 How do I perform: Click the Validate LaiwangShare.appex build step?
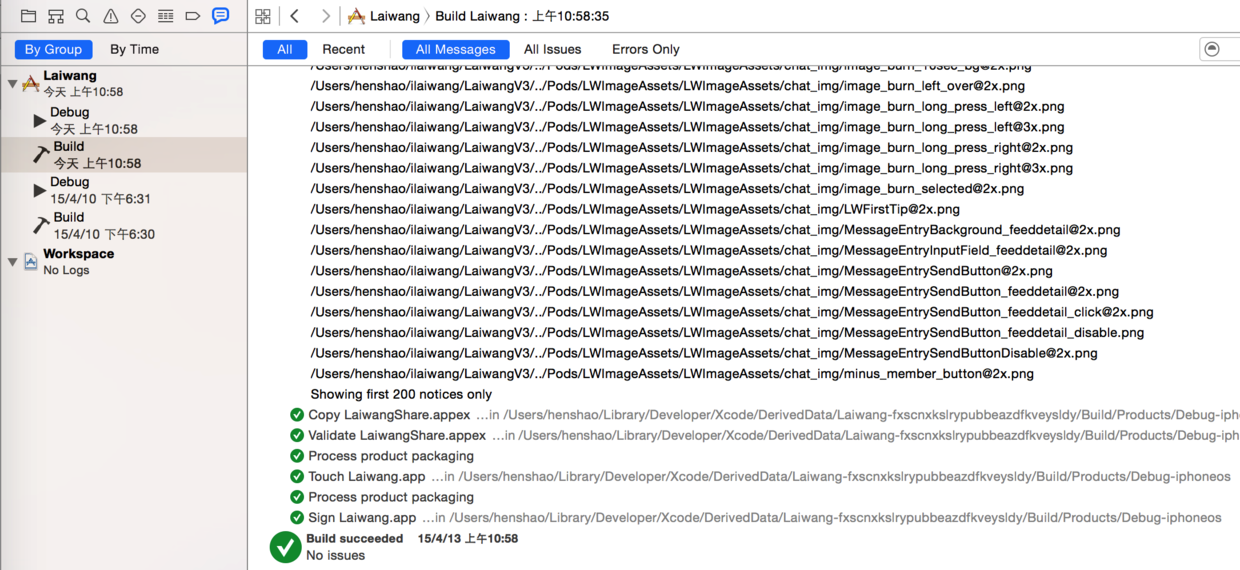[397, 435]
